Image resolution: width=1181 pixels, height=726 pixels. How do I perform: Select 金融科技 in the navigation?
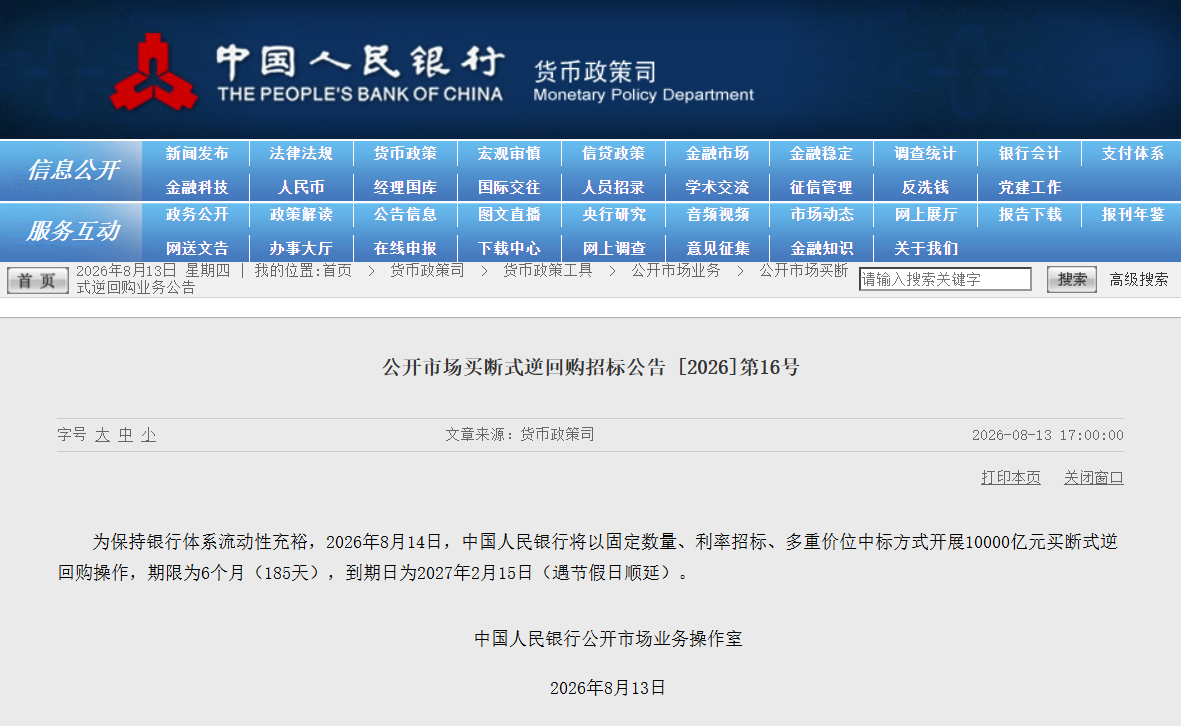pyautogui.click(x=197, y=188)
